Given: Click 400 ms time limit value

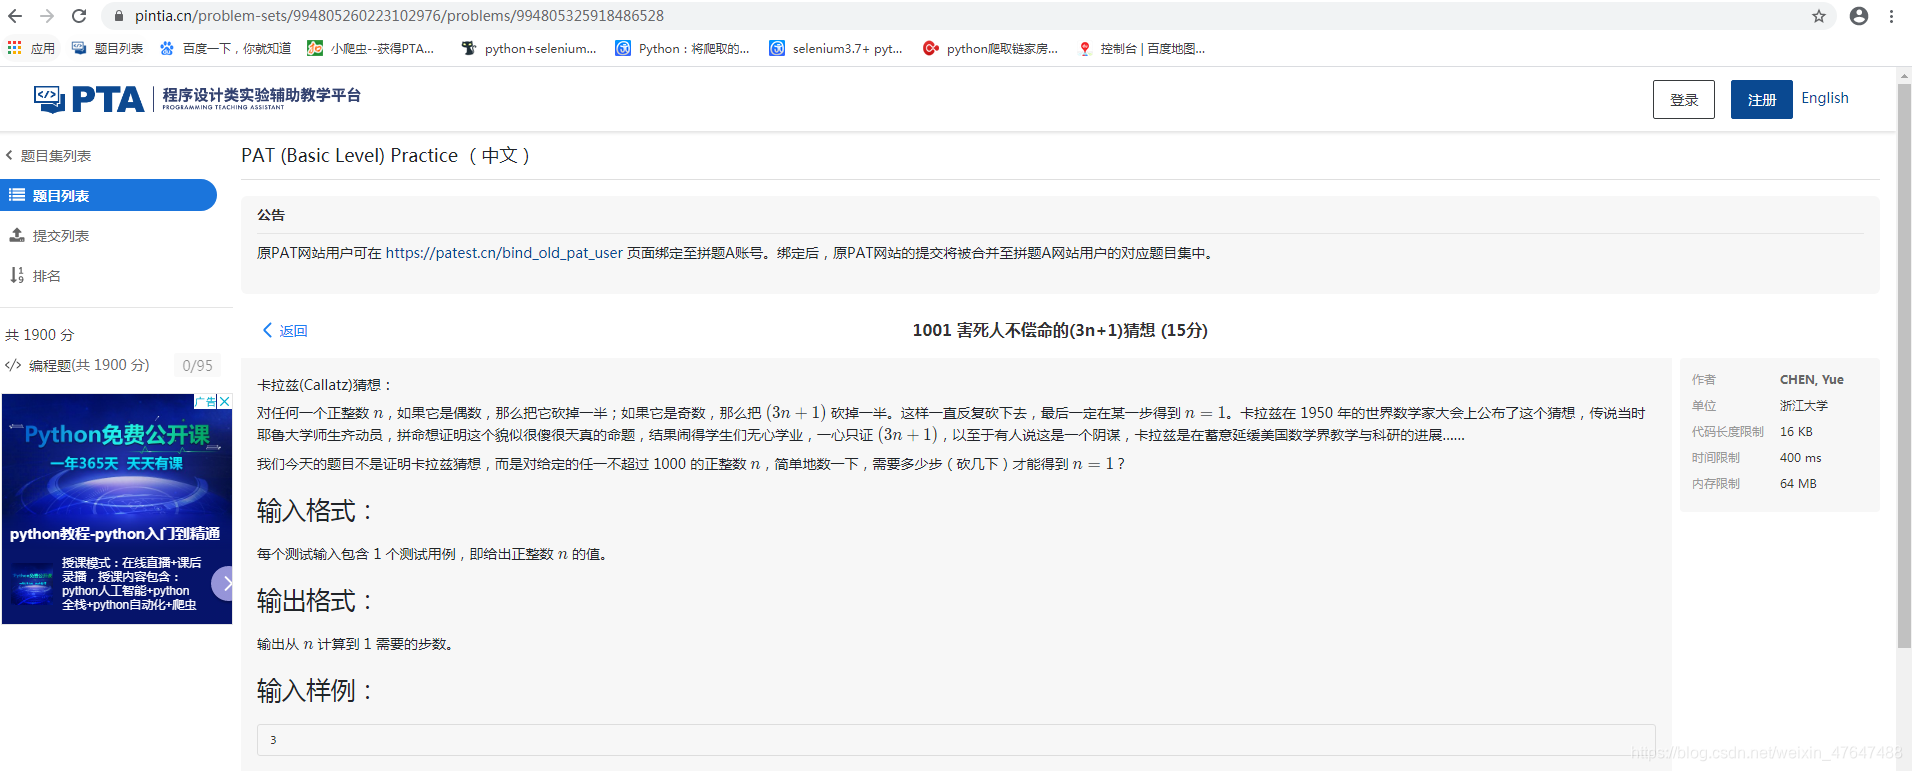Looking at the screenshot, I should [1800, 458].
